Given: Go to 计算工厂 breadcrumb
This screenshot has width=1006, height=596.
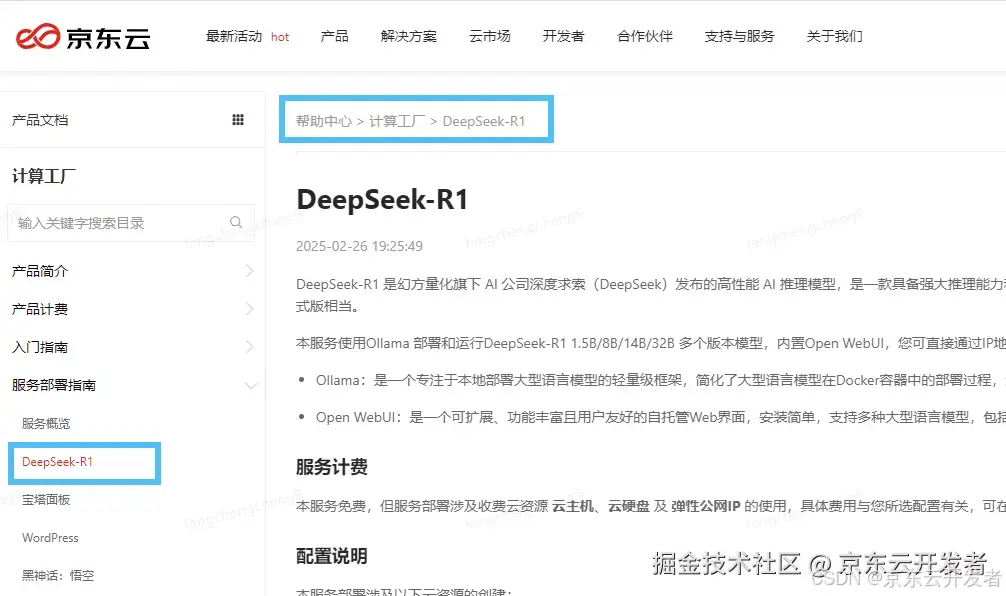Looking at the screenshot, I should tap(397, 121).
